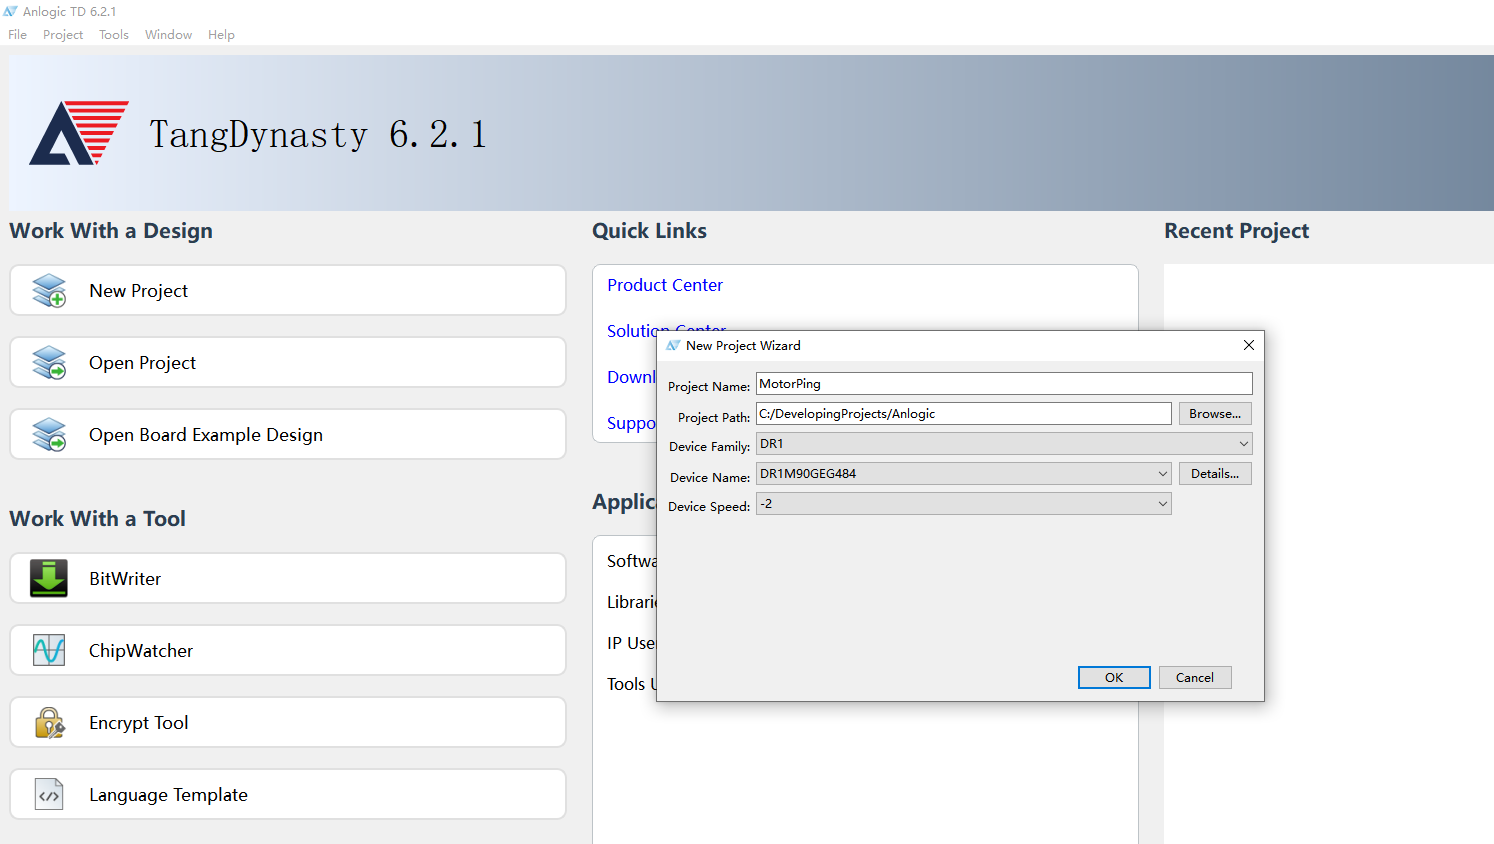Open the Help menu
Viewport: 1494px width, 844px height.
[221, 35]
